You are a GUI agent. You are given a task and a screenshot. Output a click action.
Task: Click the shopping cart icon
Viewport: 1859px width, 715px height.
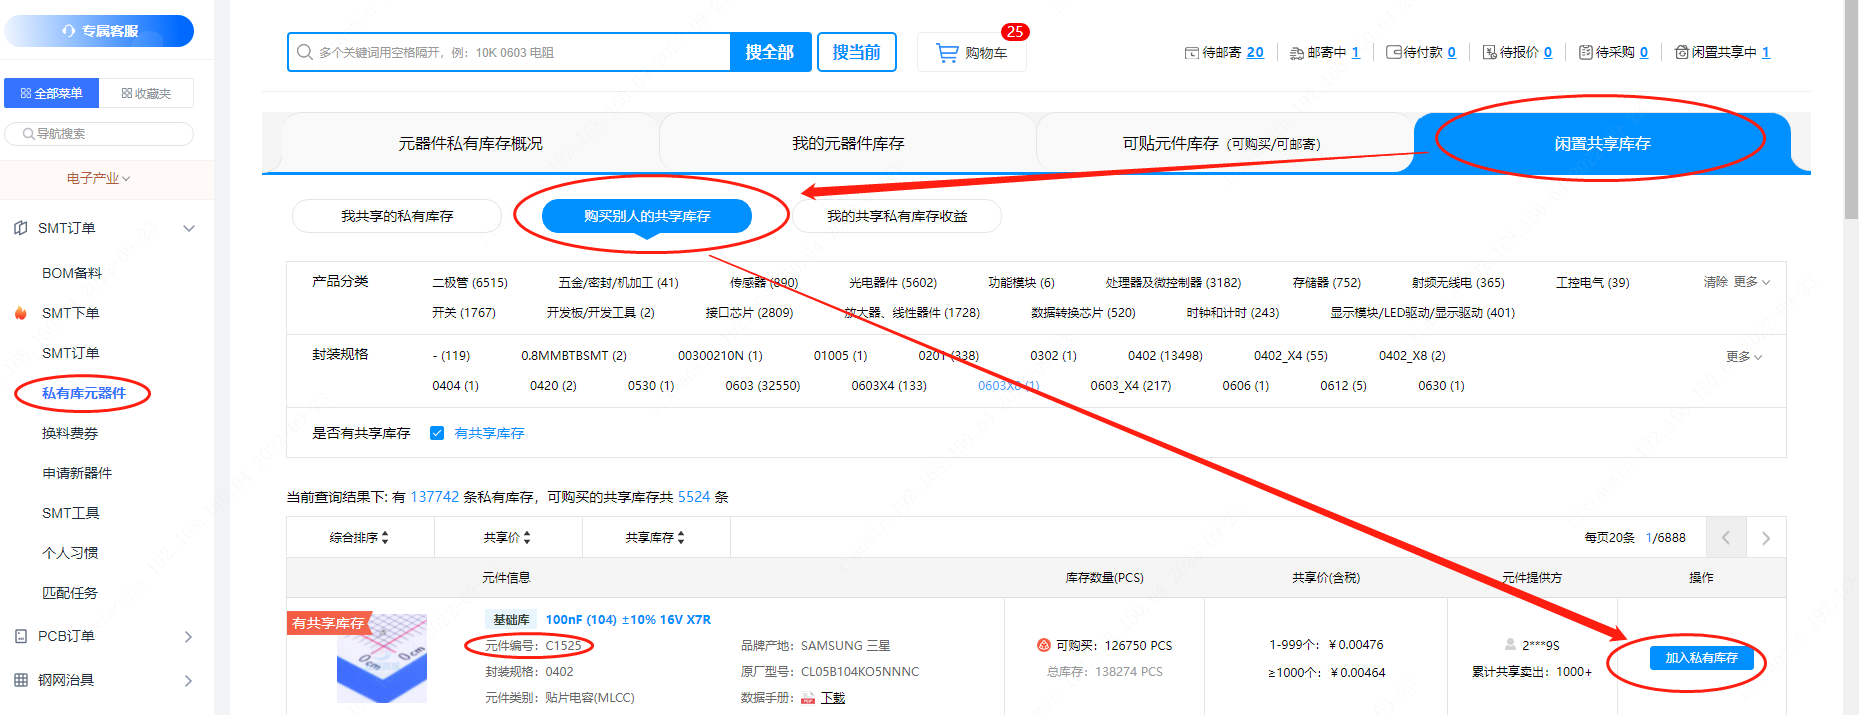click(x=946, y=53)
